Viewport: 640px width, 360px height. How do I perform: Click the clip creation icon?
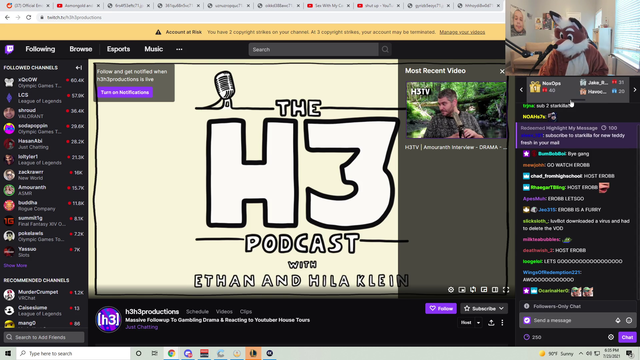(x=473, y=290)
